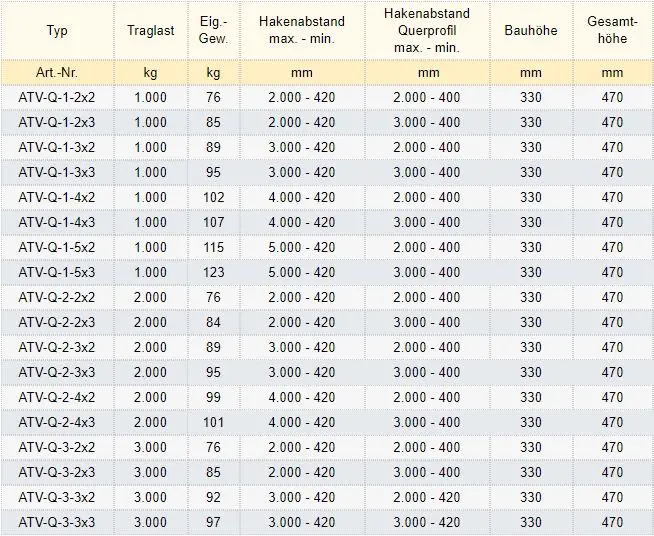This screenshot has height=536, width=654.
Task: Click article number ATV-Q-1-5x3
Action: [57, 272]
